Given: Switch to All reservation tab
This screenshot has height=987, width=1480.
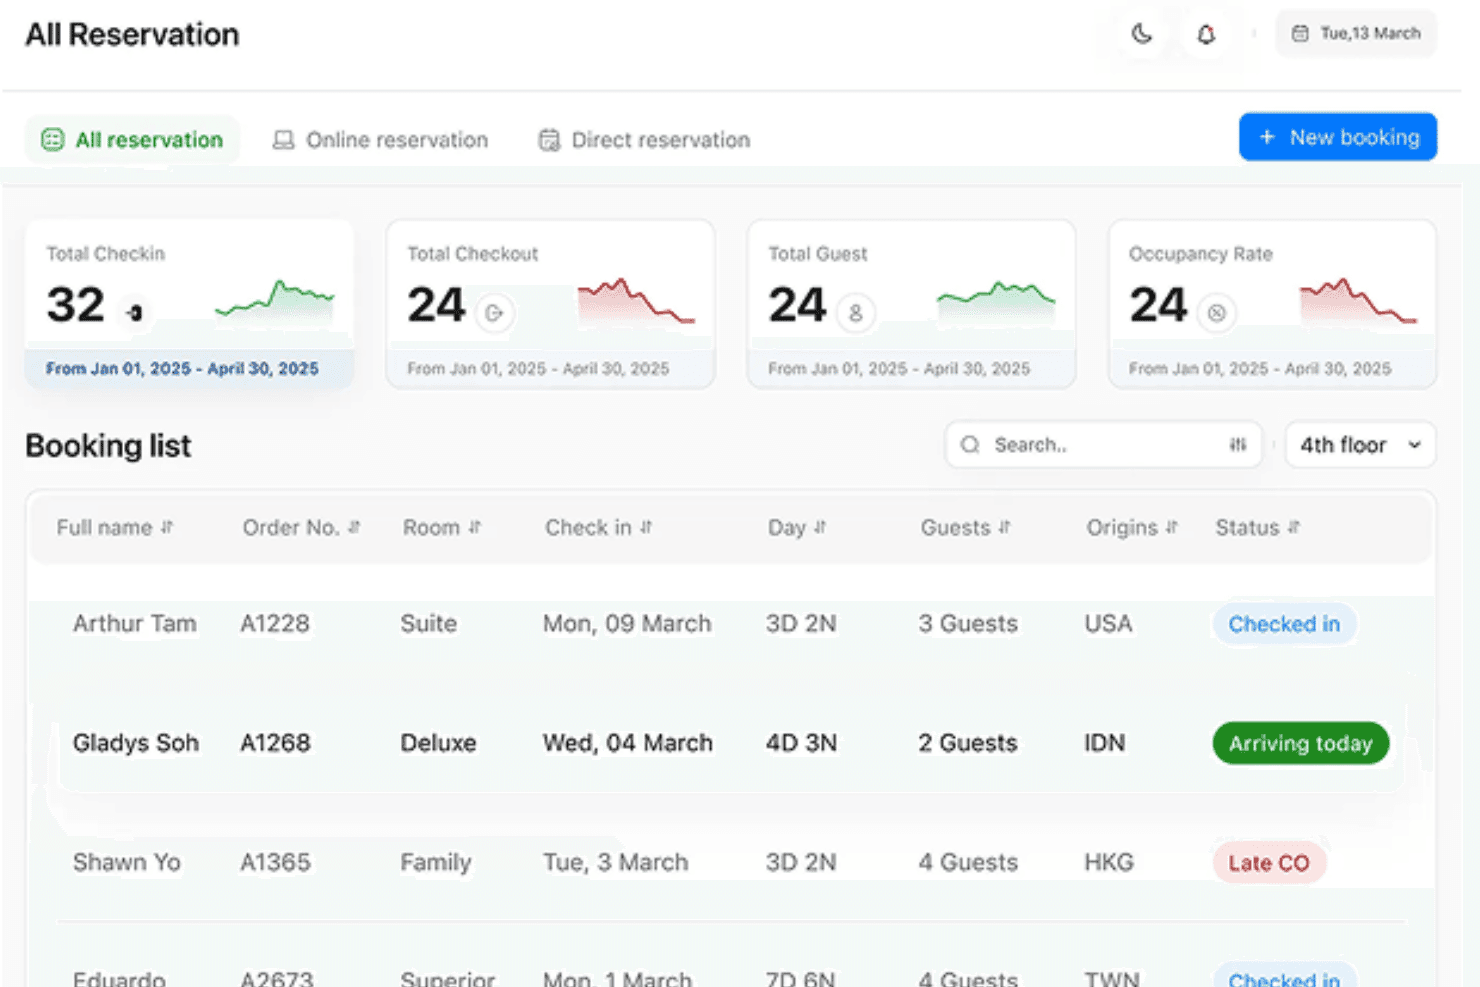Looking at the screenshot, I should coord(132,140).
